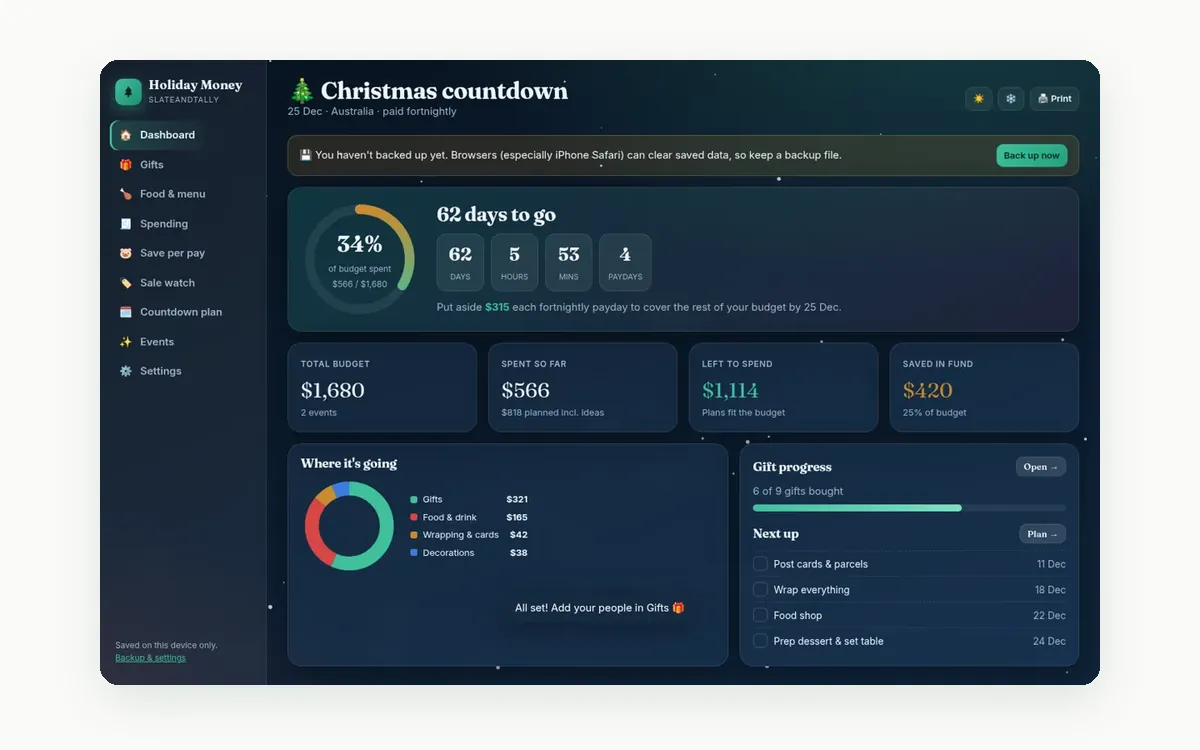
Task: Switch theme with the sun icon button
Action: coord(978,98)
